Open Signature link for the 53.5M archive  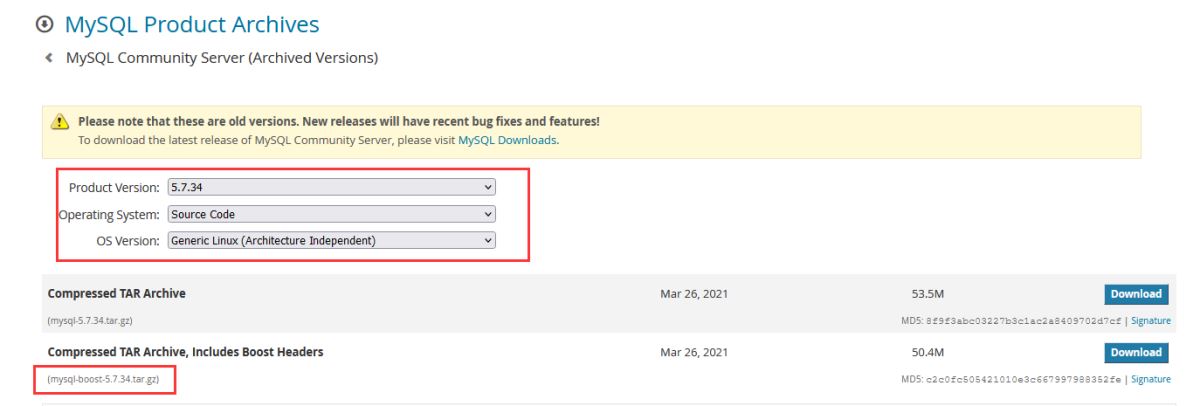tap(1150, 321)
